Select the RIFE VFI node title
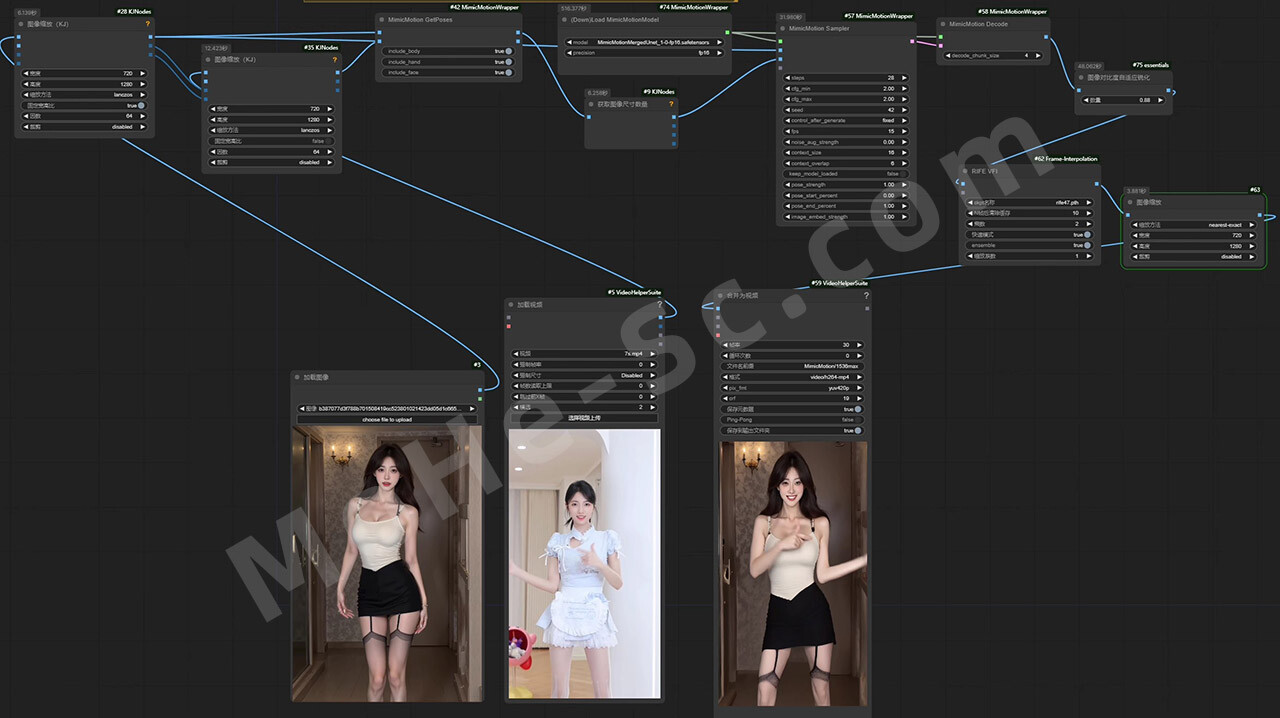Image resolution: width=1280 pixels, height=718 pixels. [985, 171]
